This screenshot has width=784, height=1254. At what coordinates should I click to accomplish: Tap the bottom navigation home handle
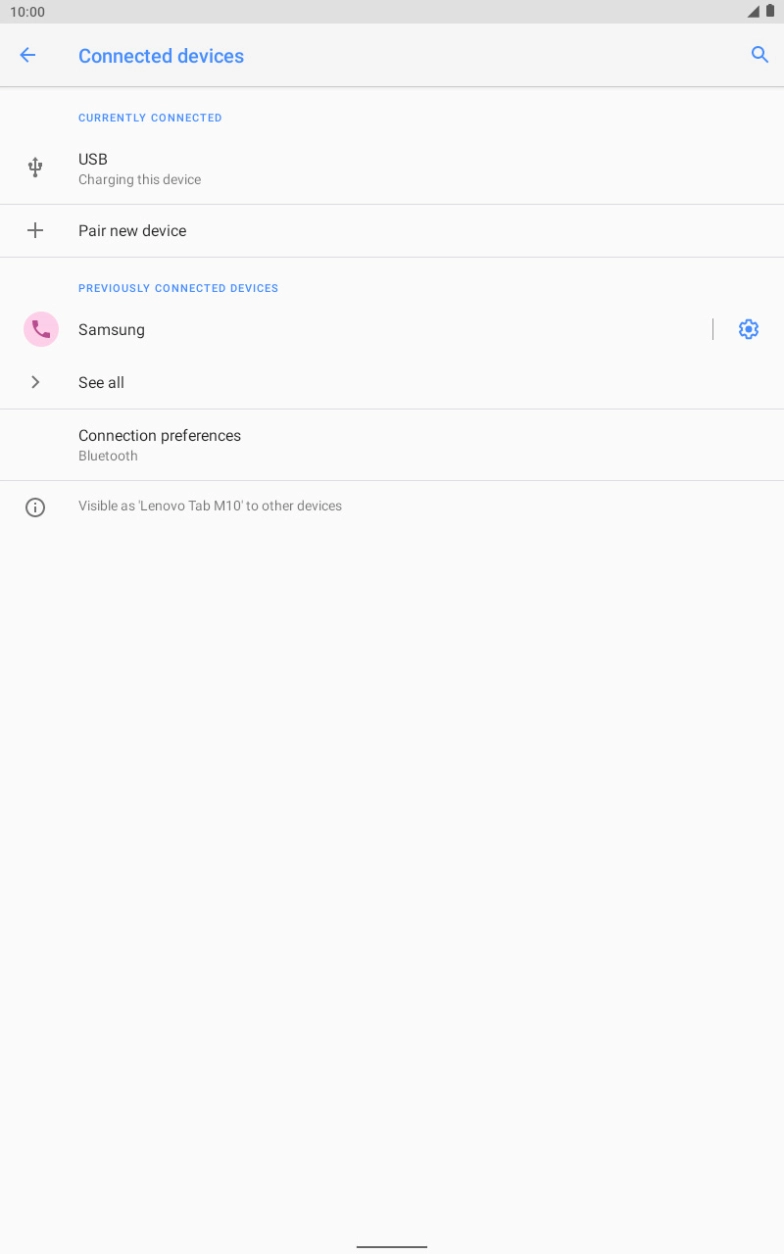point(392,1246)
